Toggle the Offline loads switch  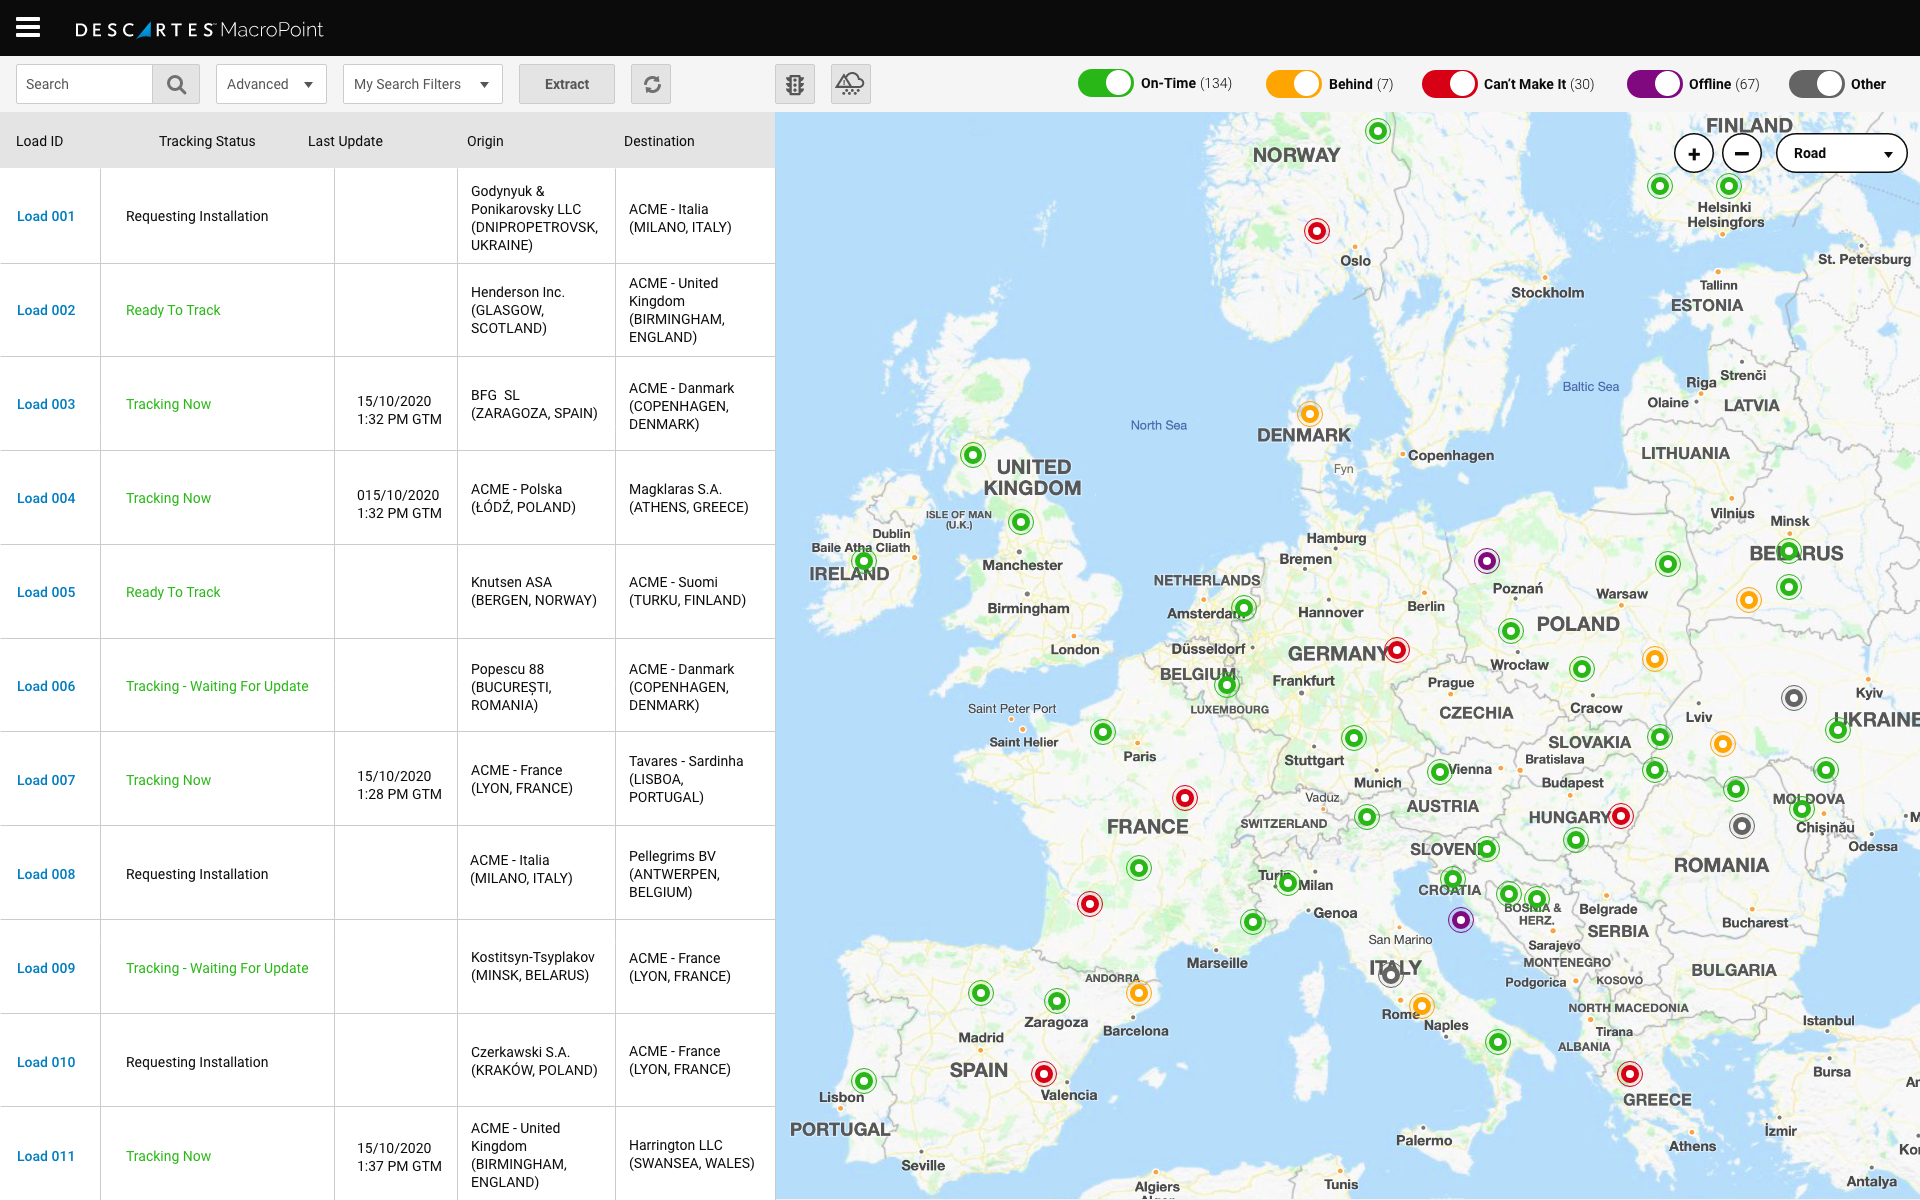click(1654, 84)
